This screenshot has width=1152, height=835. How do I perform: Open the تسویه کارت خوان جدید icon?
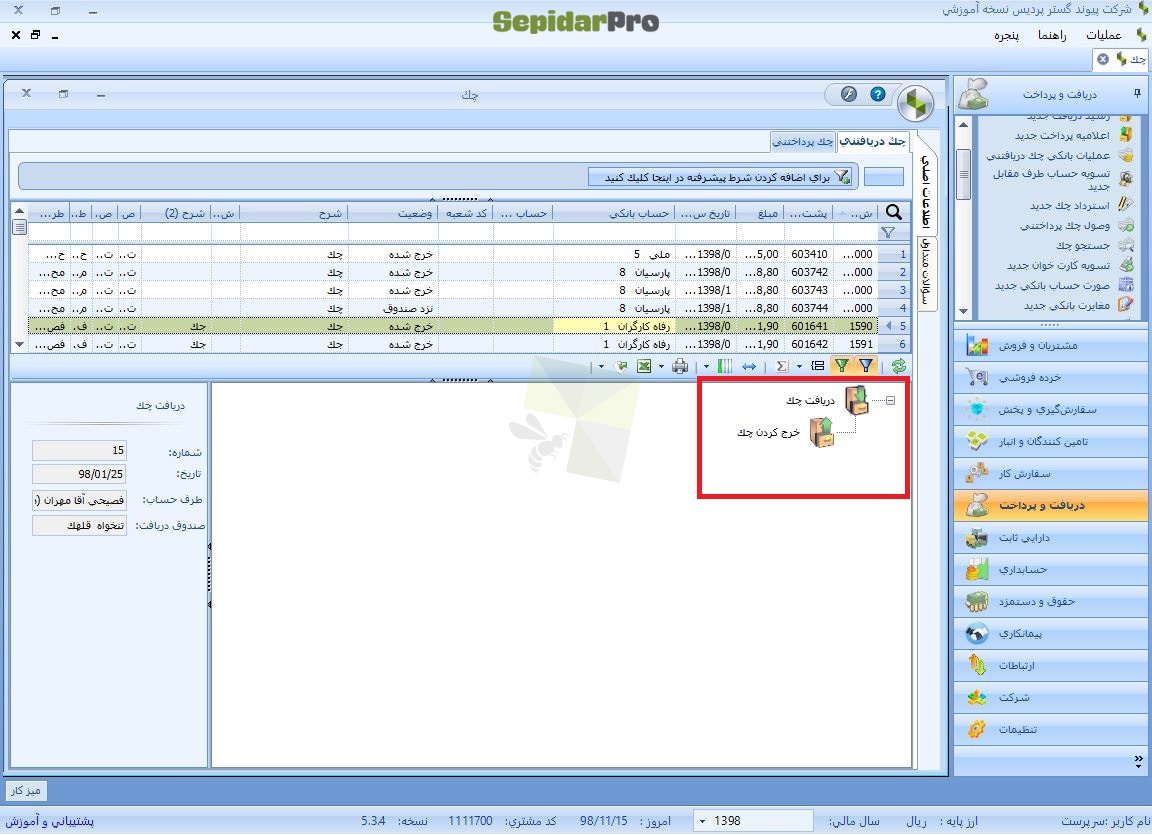coord(1126,265)
